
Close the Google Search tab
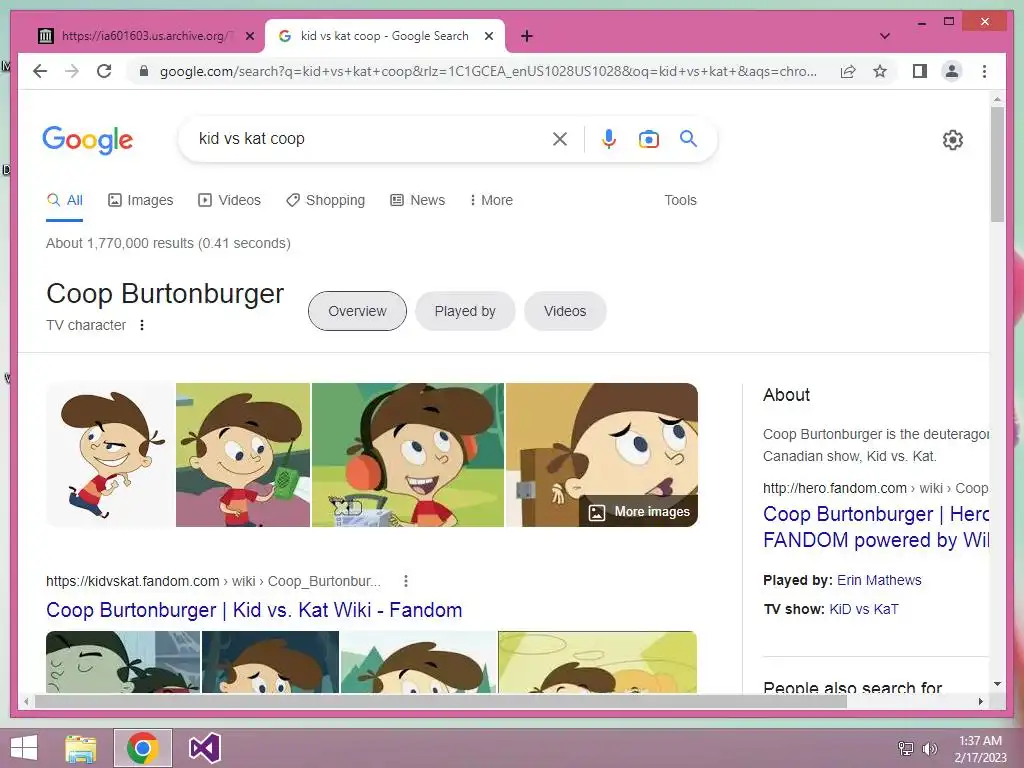[488, 36]
